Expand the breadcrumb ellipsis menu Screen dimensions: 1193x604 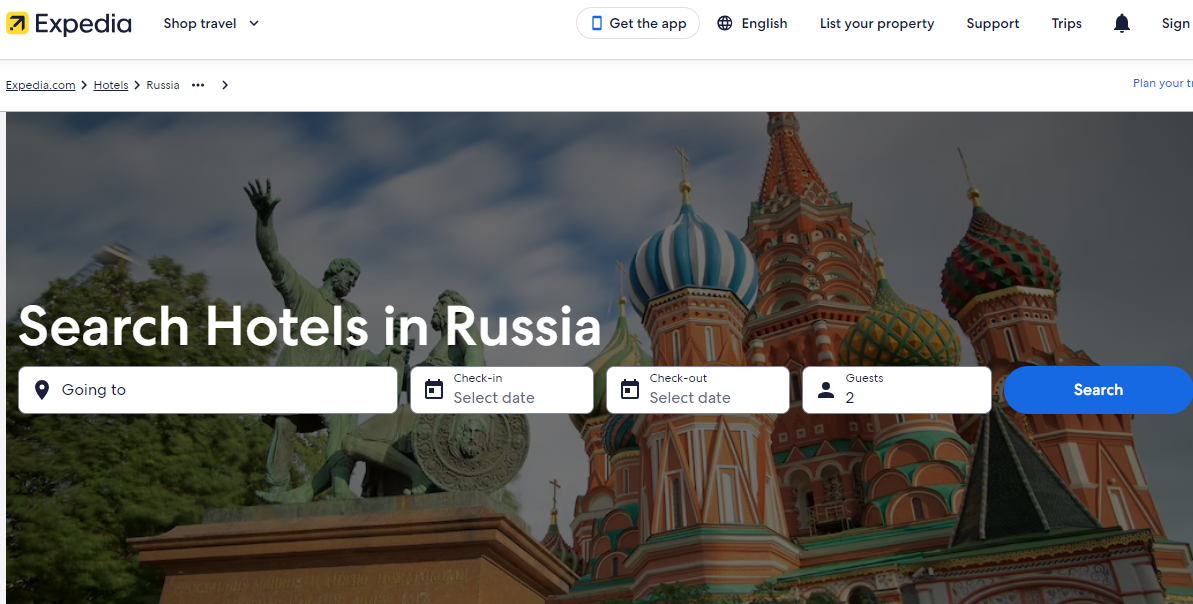[x=198, y=85]
